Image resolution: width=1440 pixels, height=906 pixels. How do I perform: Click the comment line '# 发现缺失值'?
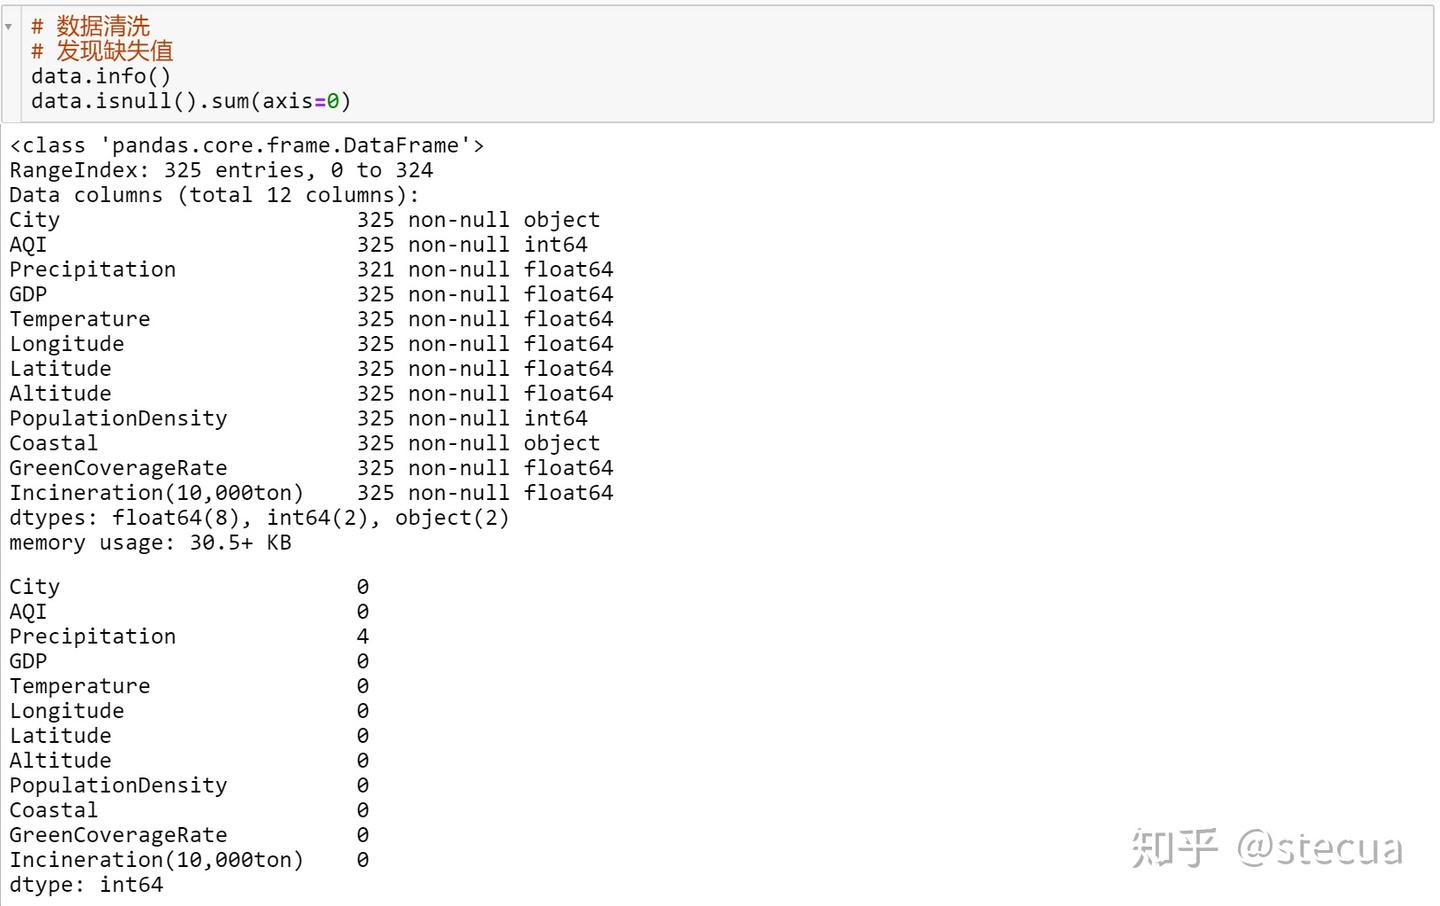102,51
